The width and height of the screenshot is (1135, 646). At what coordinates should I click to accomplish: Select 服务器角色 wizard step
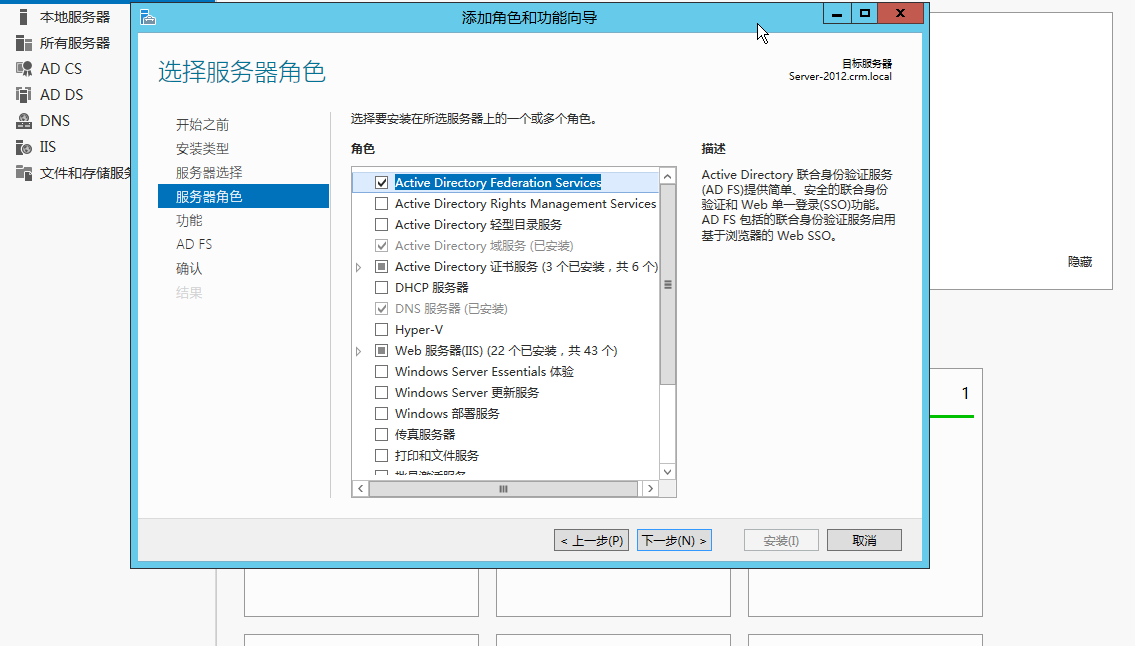pyautogui.click(x=243, y=196)
